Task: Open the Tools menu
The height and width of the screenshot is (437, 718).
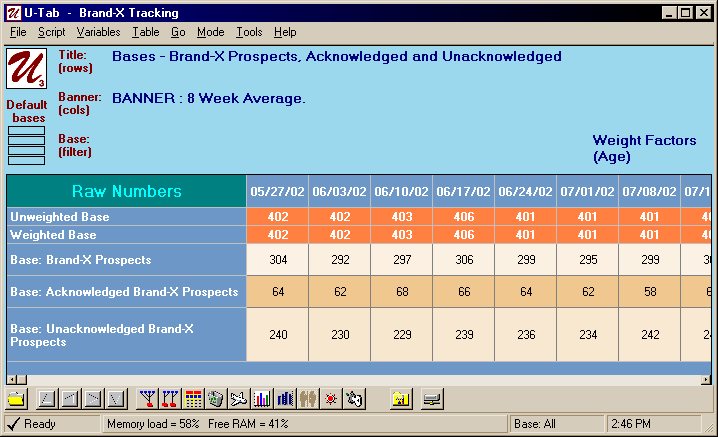Action: 249,32
